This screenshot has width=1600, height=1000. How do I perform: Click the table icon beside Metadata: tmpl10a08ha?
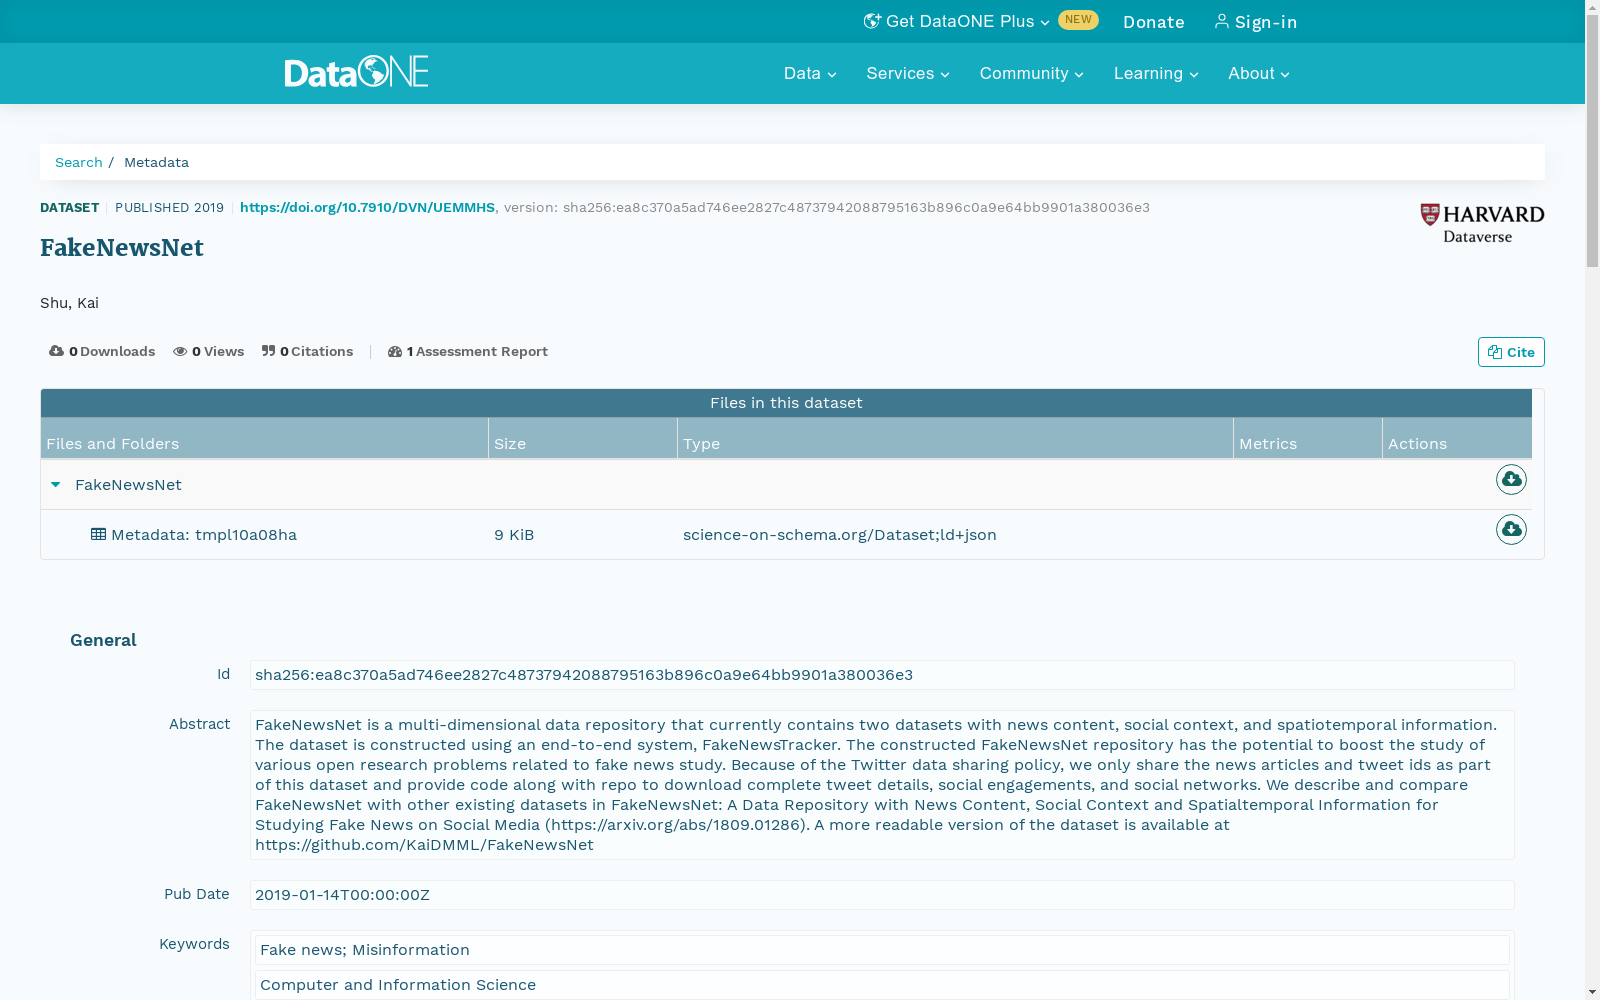click(x=98, y=534)
